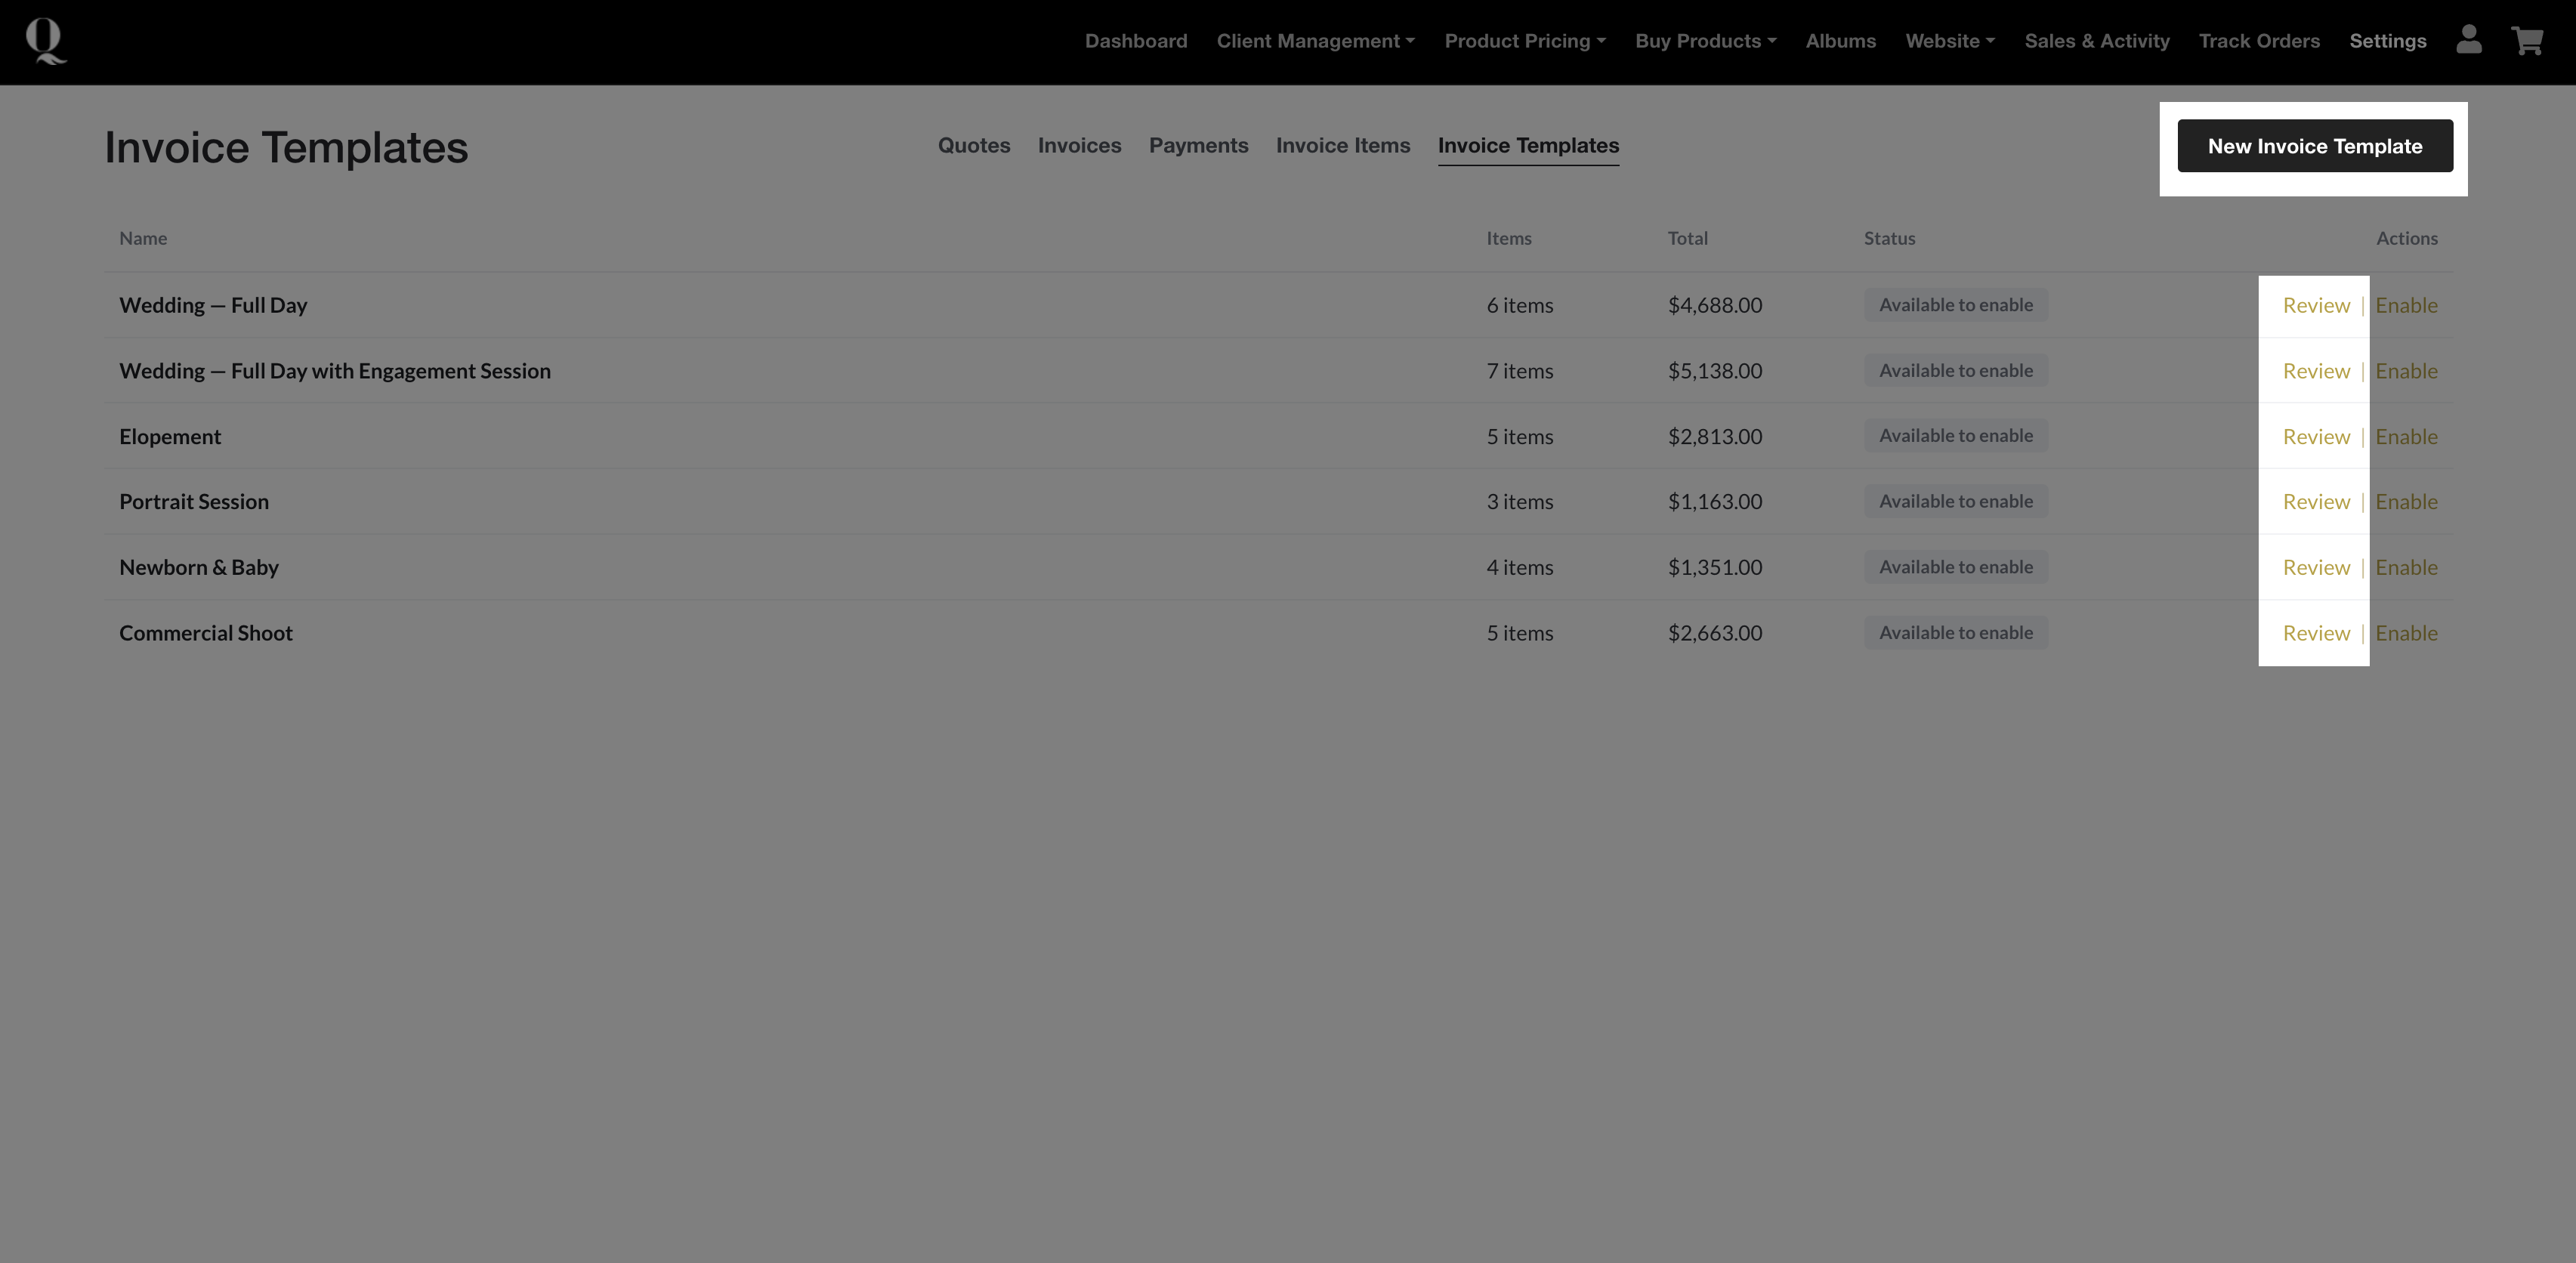Expand Client Management dropdown menu

[1315, 41]
